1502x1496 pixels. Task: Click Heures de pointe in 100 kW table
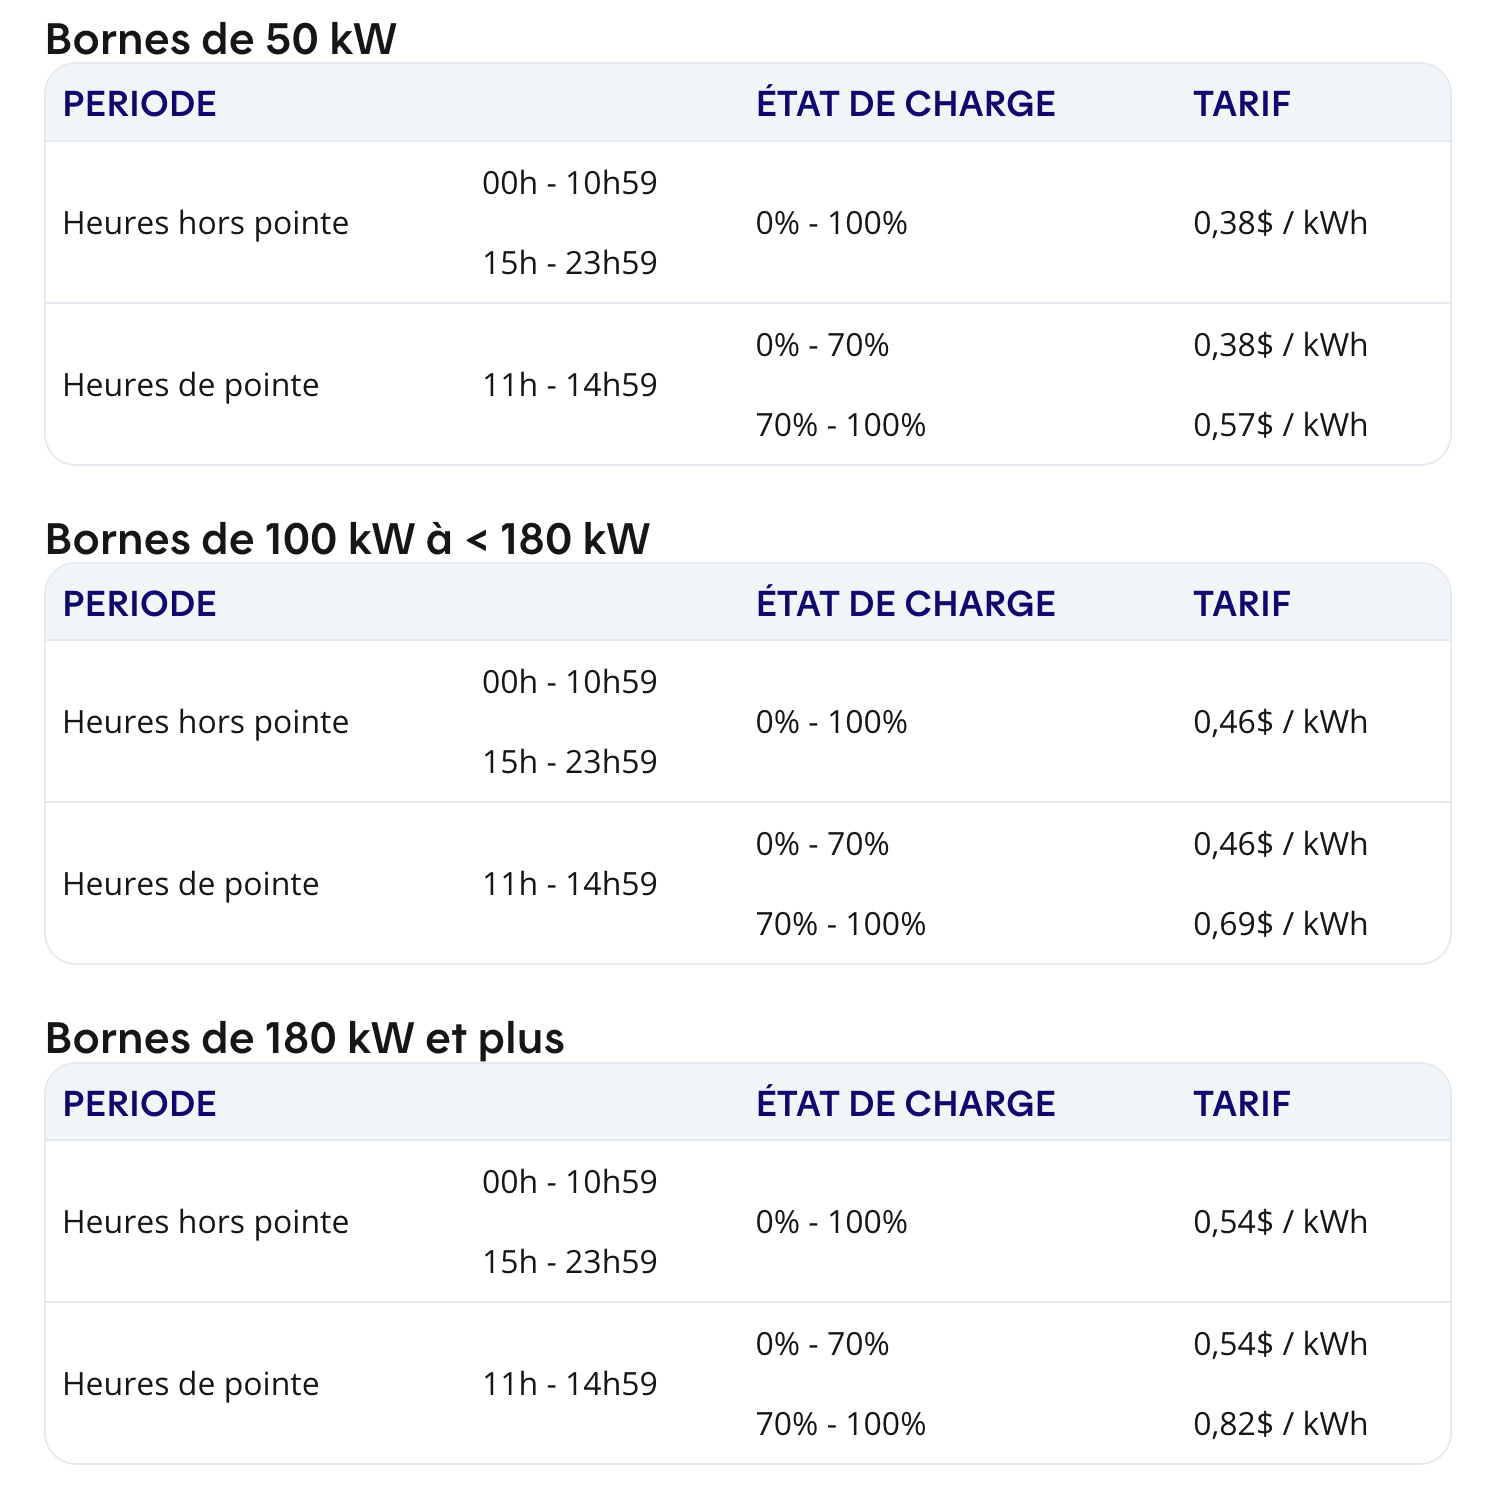[x=191, y=884]
